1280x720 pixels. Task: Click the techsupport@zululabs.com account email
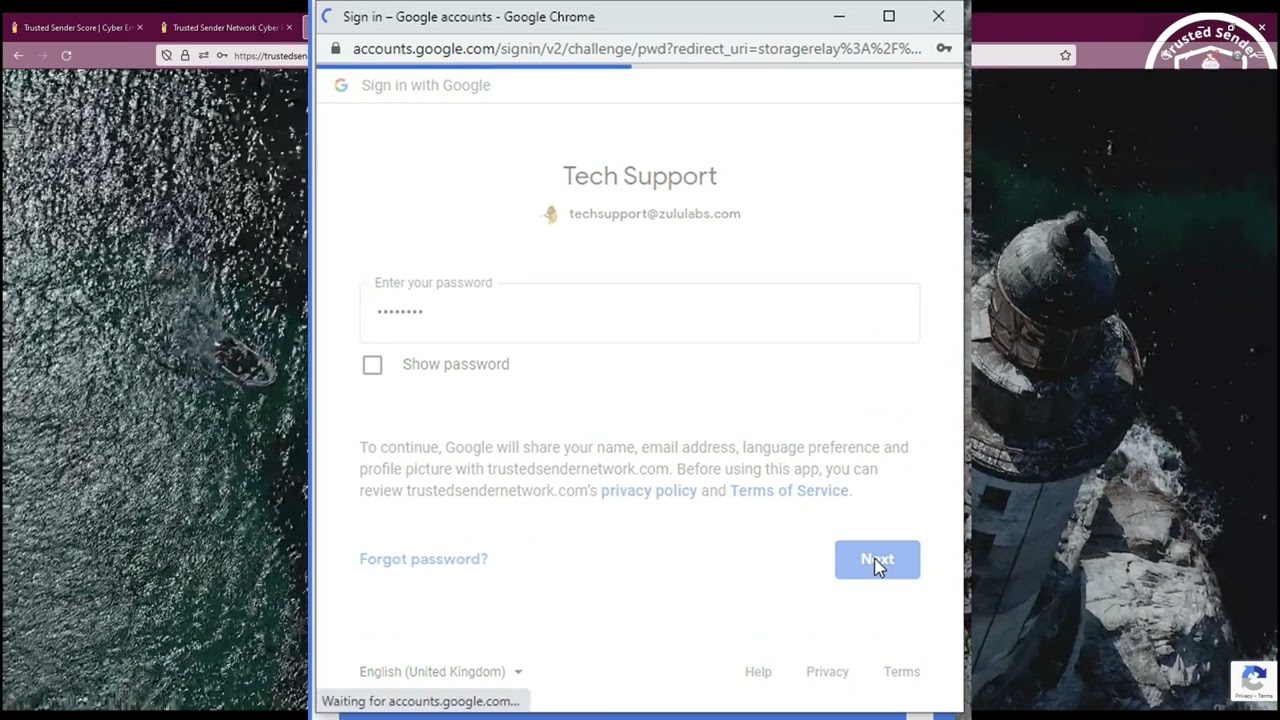(654, 214)
